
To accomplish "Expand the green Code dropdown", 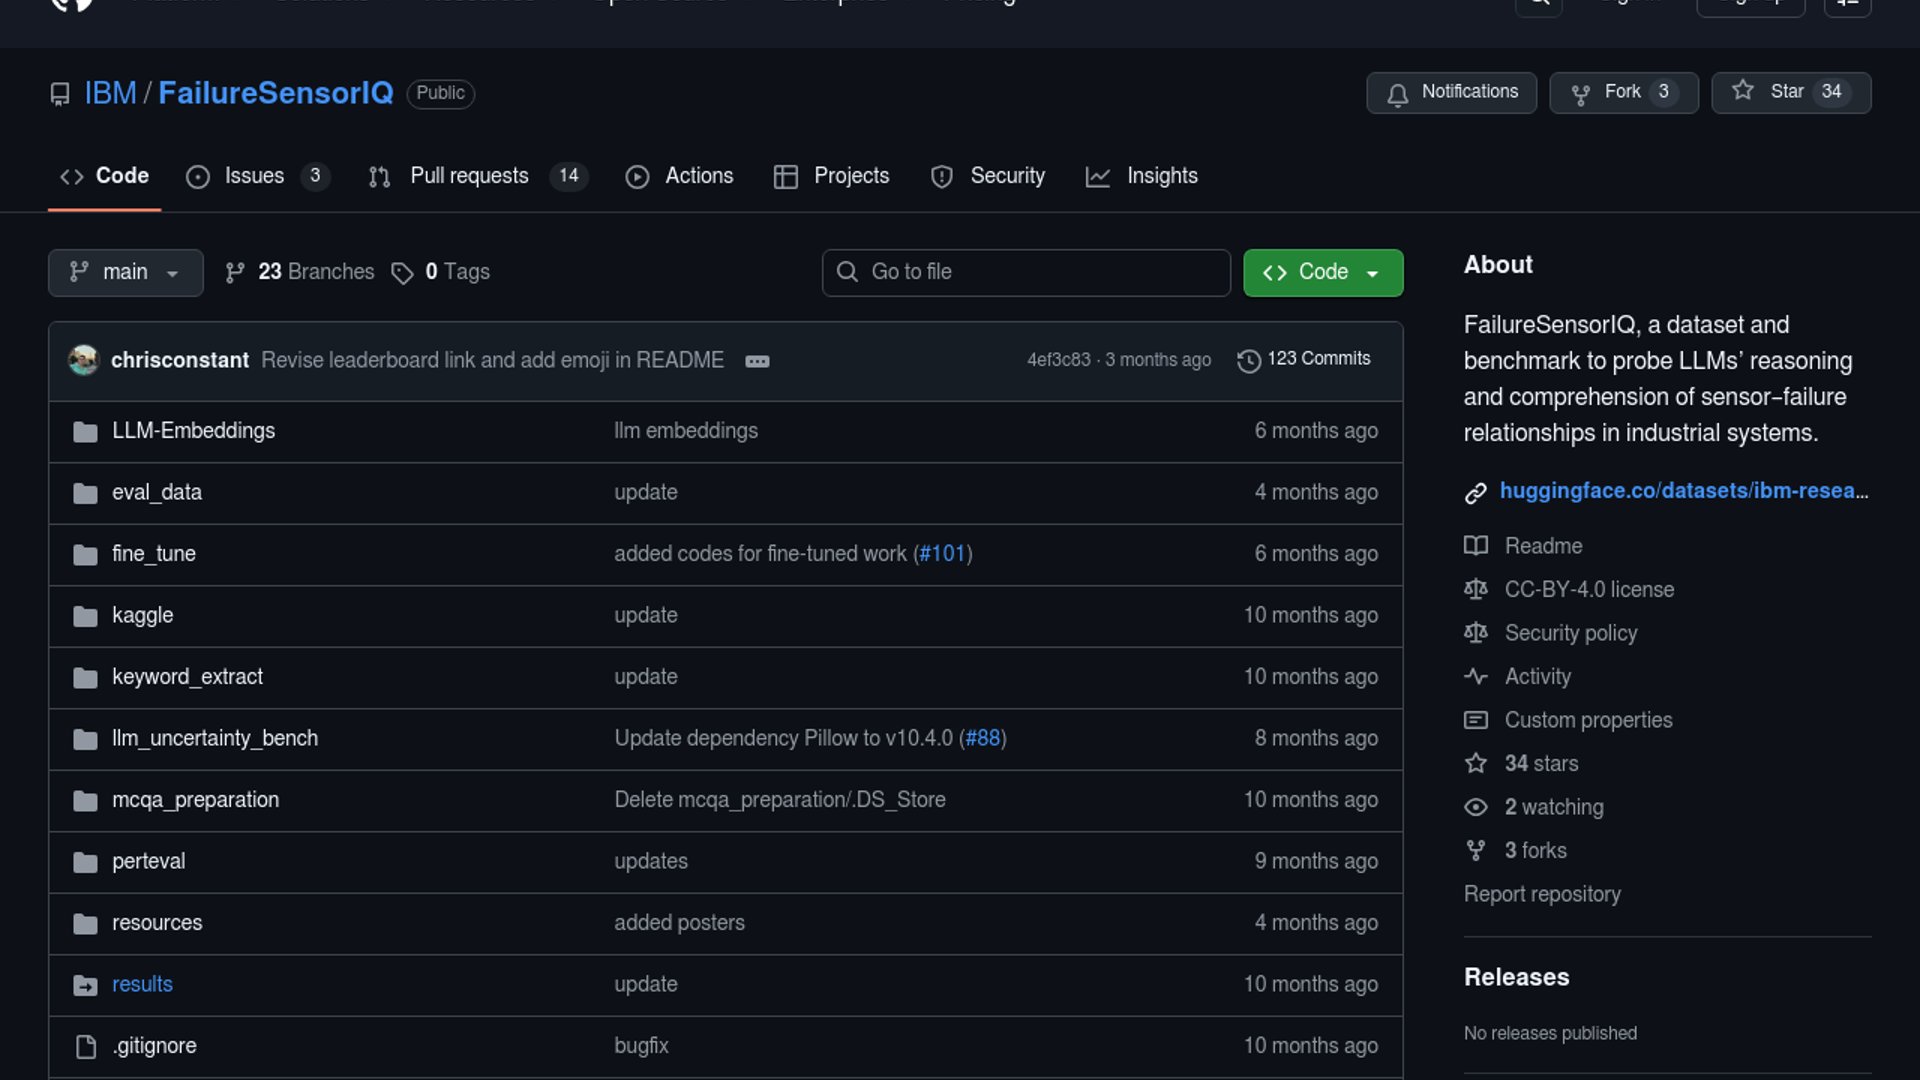I will (x=1322, y=272).
